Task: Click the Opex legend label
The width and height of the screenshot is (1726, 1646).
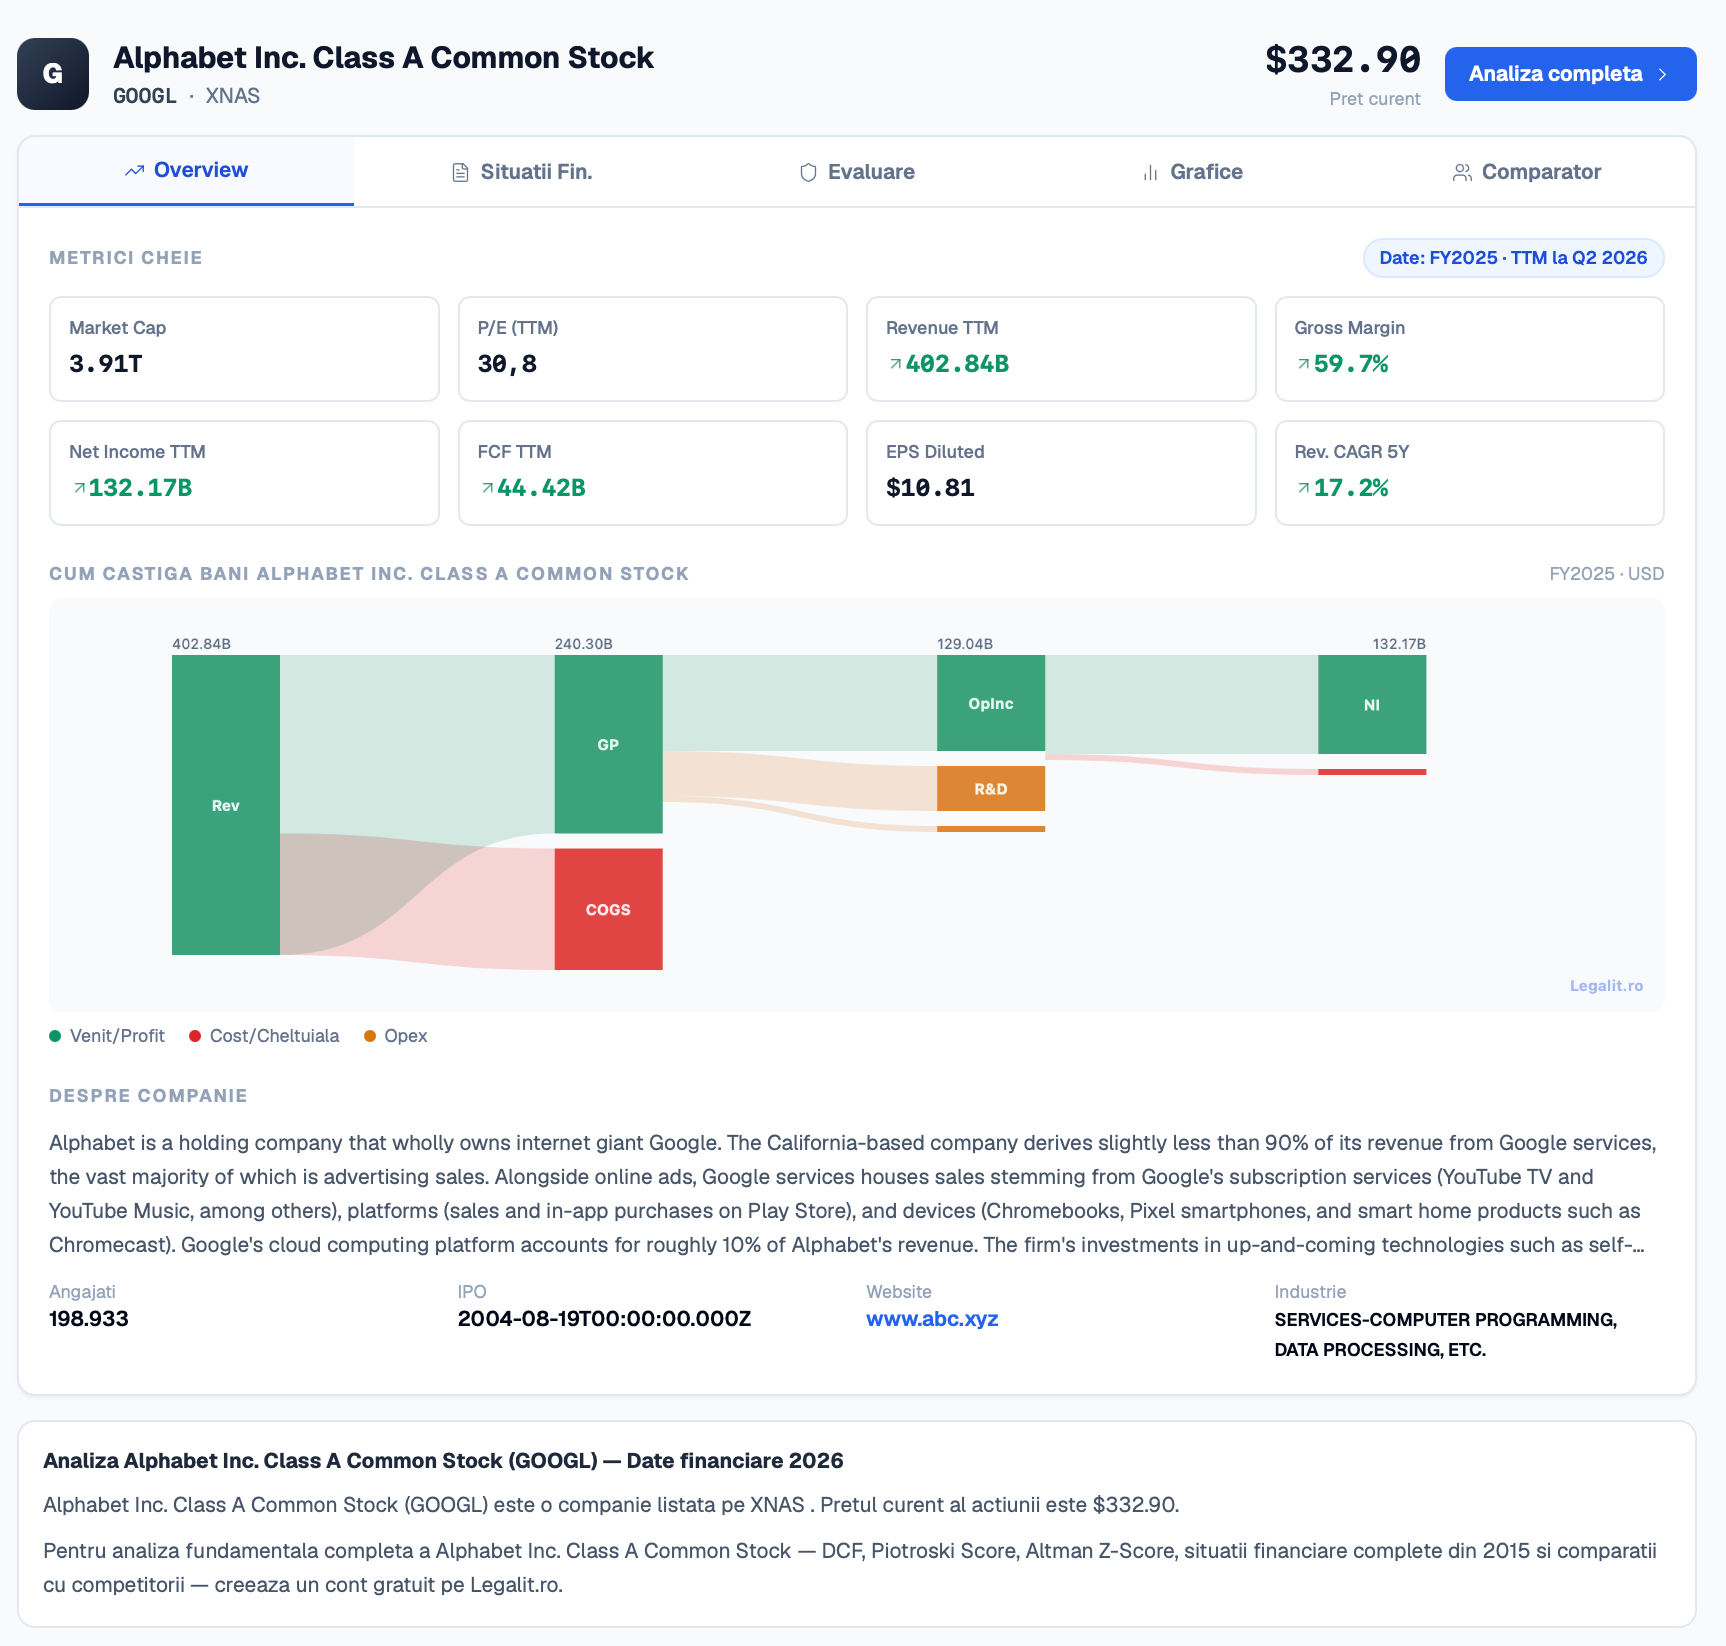Action: pyautogui.click(x=406, y=1036)
